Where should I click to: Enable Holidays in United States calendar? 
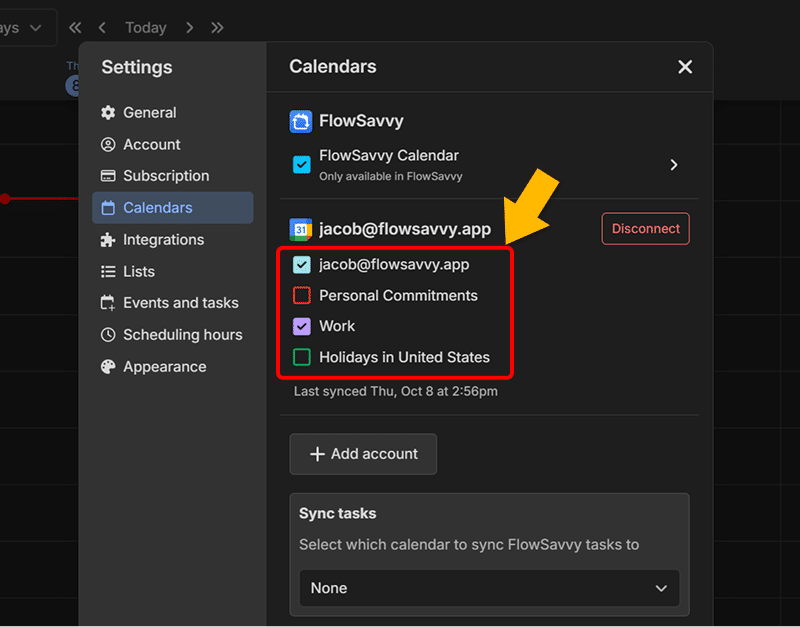[x=302, y=358]
